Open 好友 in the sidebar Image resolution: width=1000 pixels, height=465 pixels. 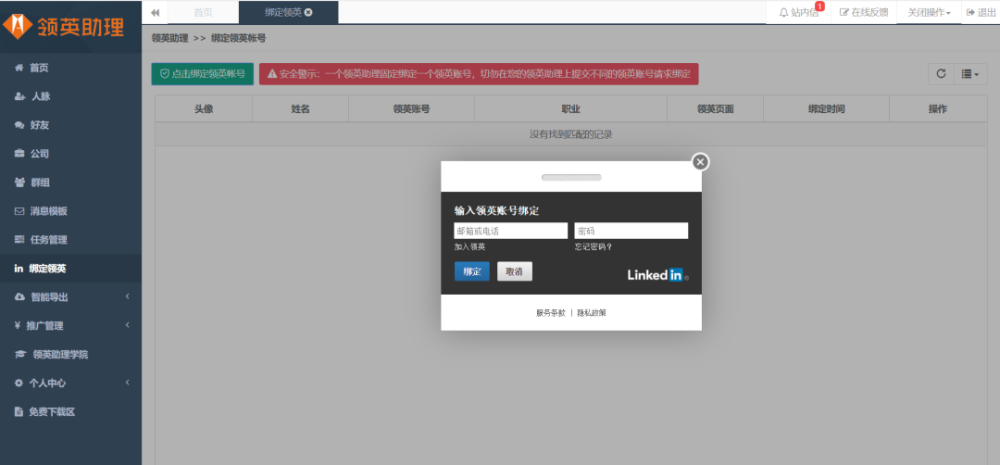(x=71, y=125)
